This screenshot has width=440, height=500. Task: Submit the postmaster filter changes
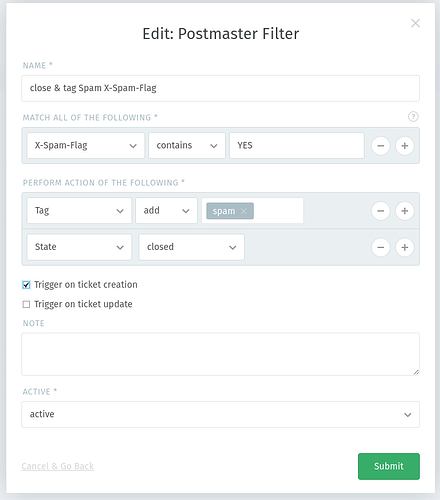389,466
